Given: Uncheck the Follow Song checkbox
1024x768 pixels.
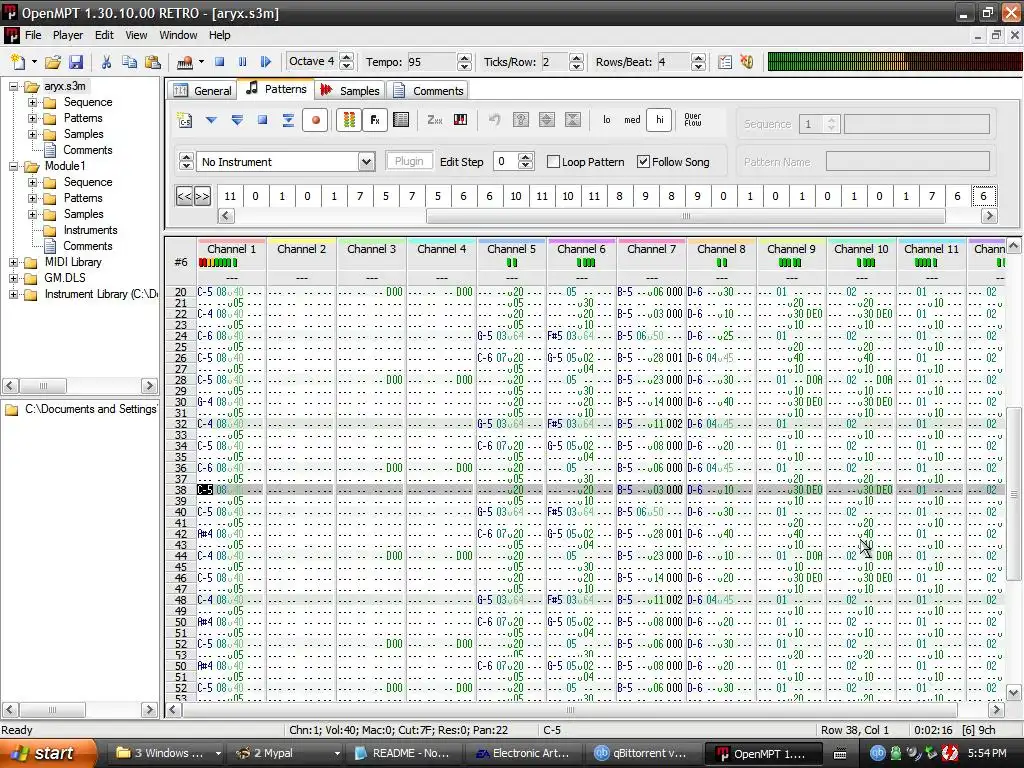Looking at the screenshot, I should [x=643, y=161].
